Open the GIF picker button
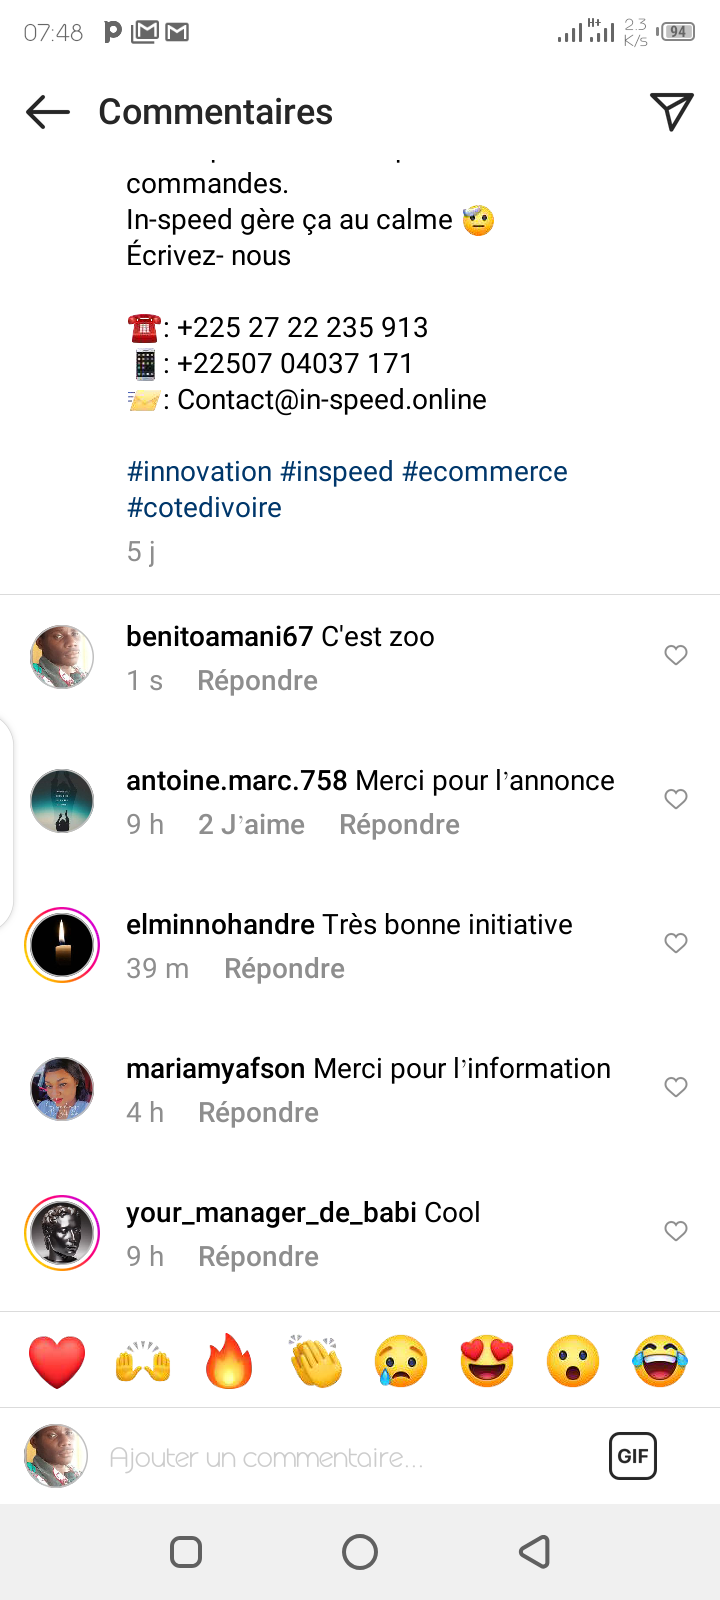 pyautogui.click(x=632, y=1456)
